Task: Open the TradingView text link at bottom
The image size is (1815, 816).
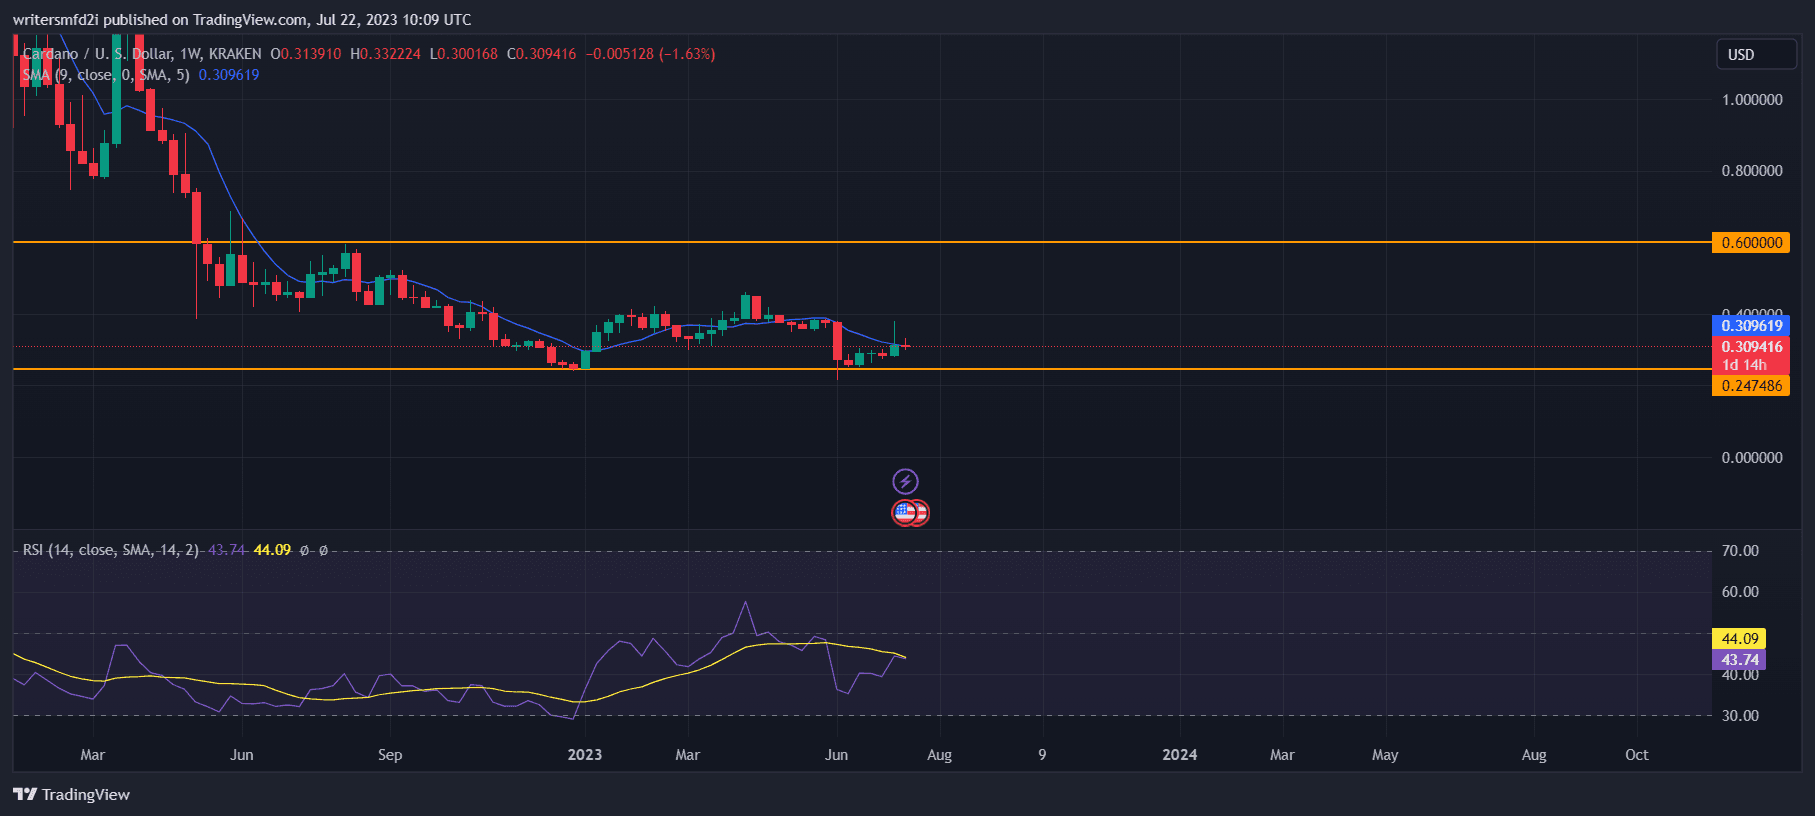Action: [86, 794]
